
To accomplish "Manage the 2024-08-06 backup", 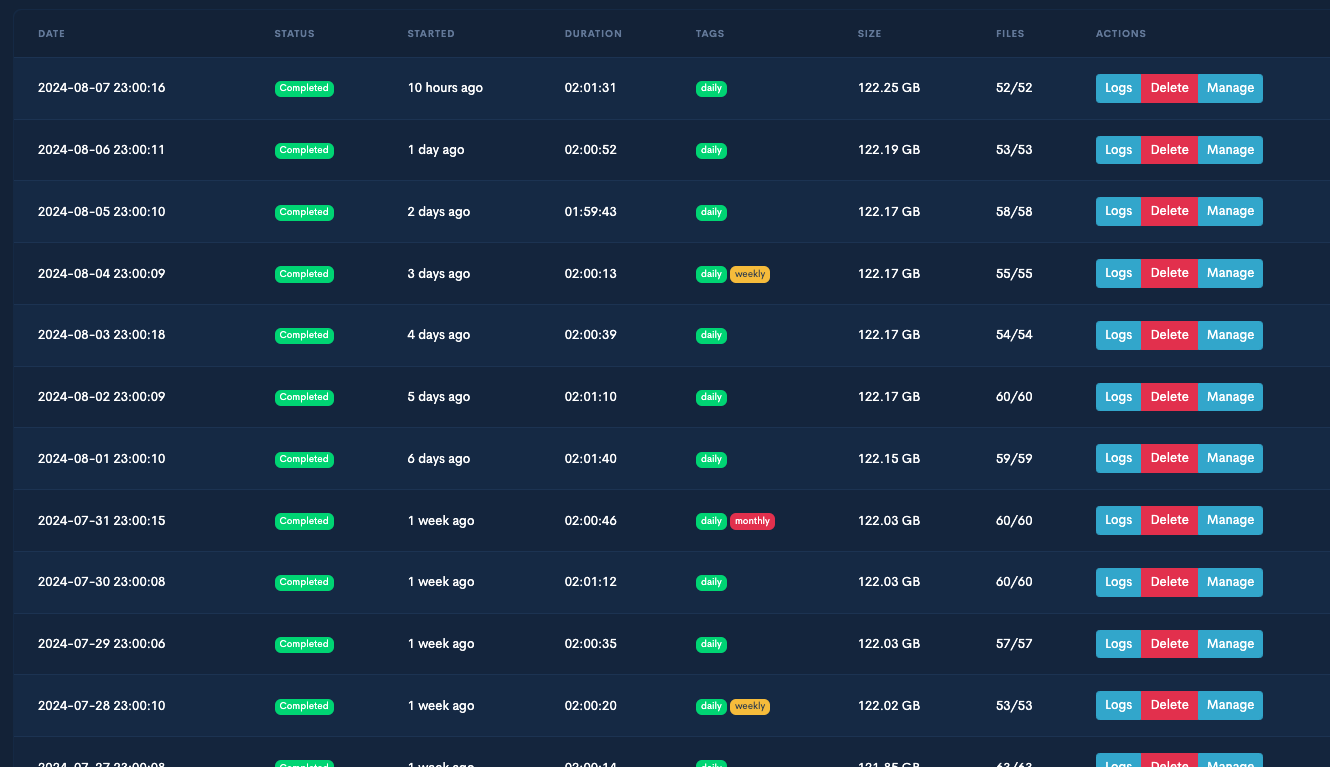I will (x=1230, y=150).
